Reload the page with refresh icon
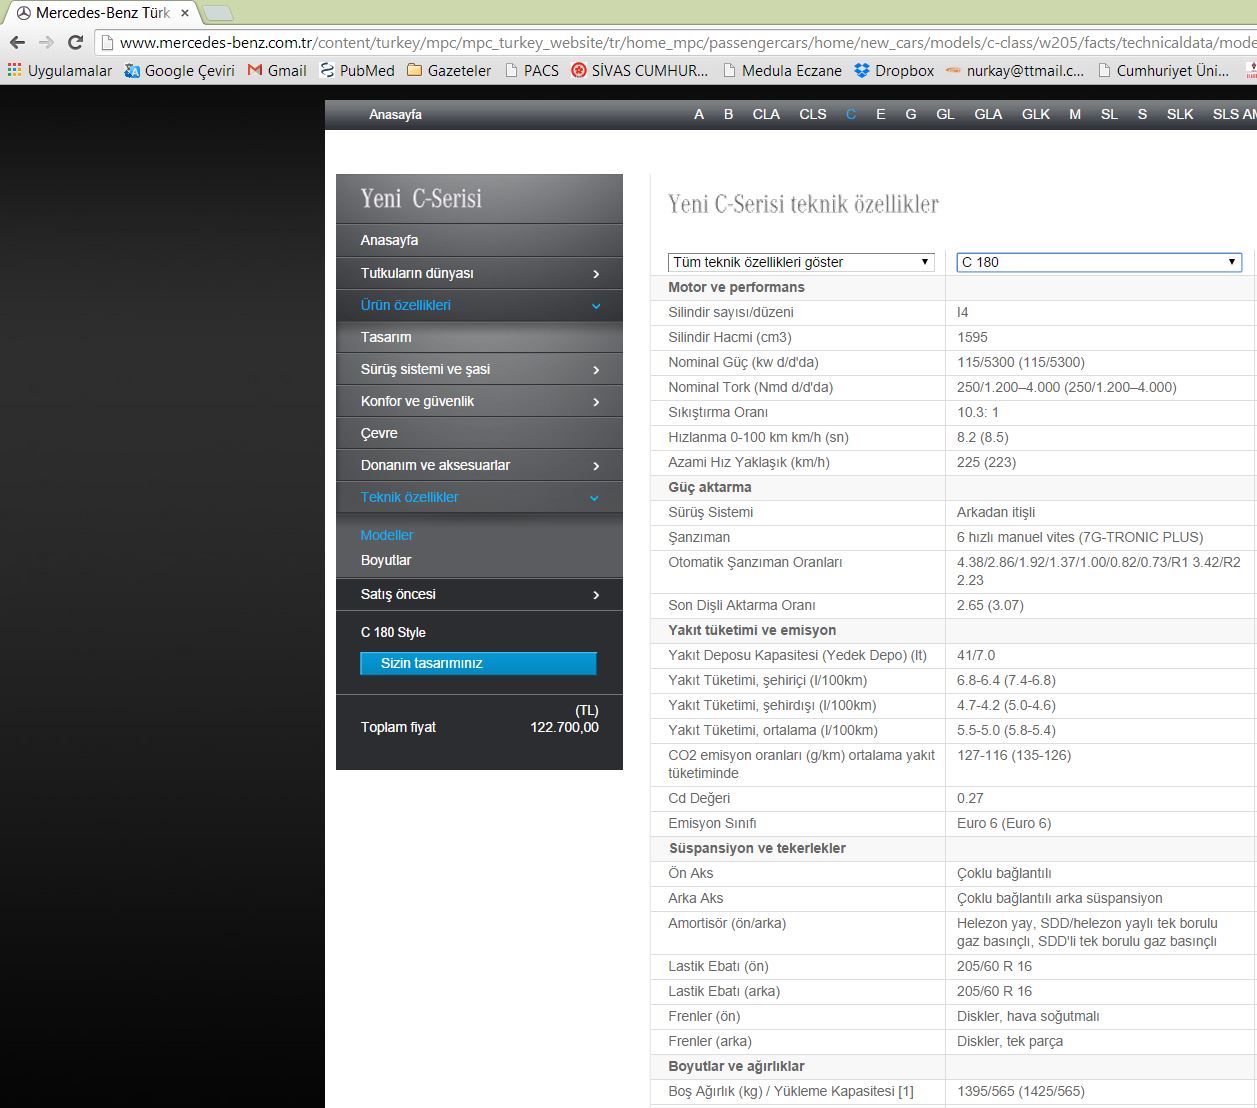 (75, 42)
